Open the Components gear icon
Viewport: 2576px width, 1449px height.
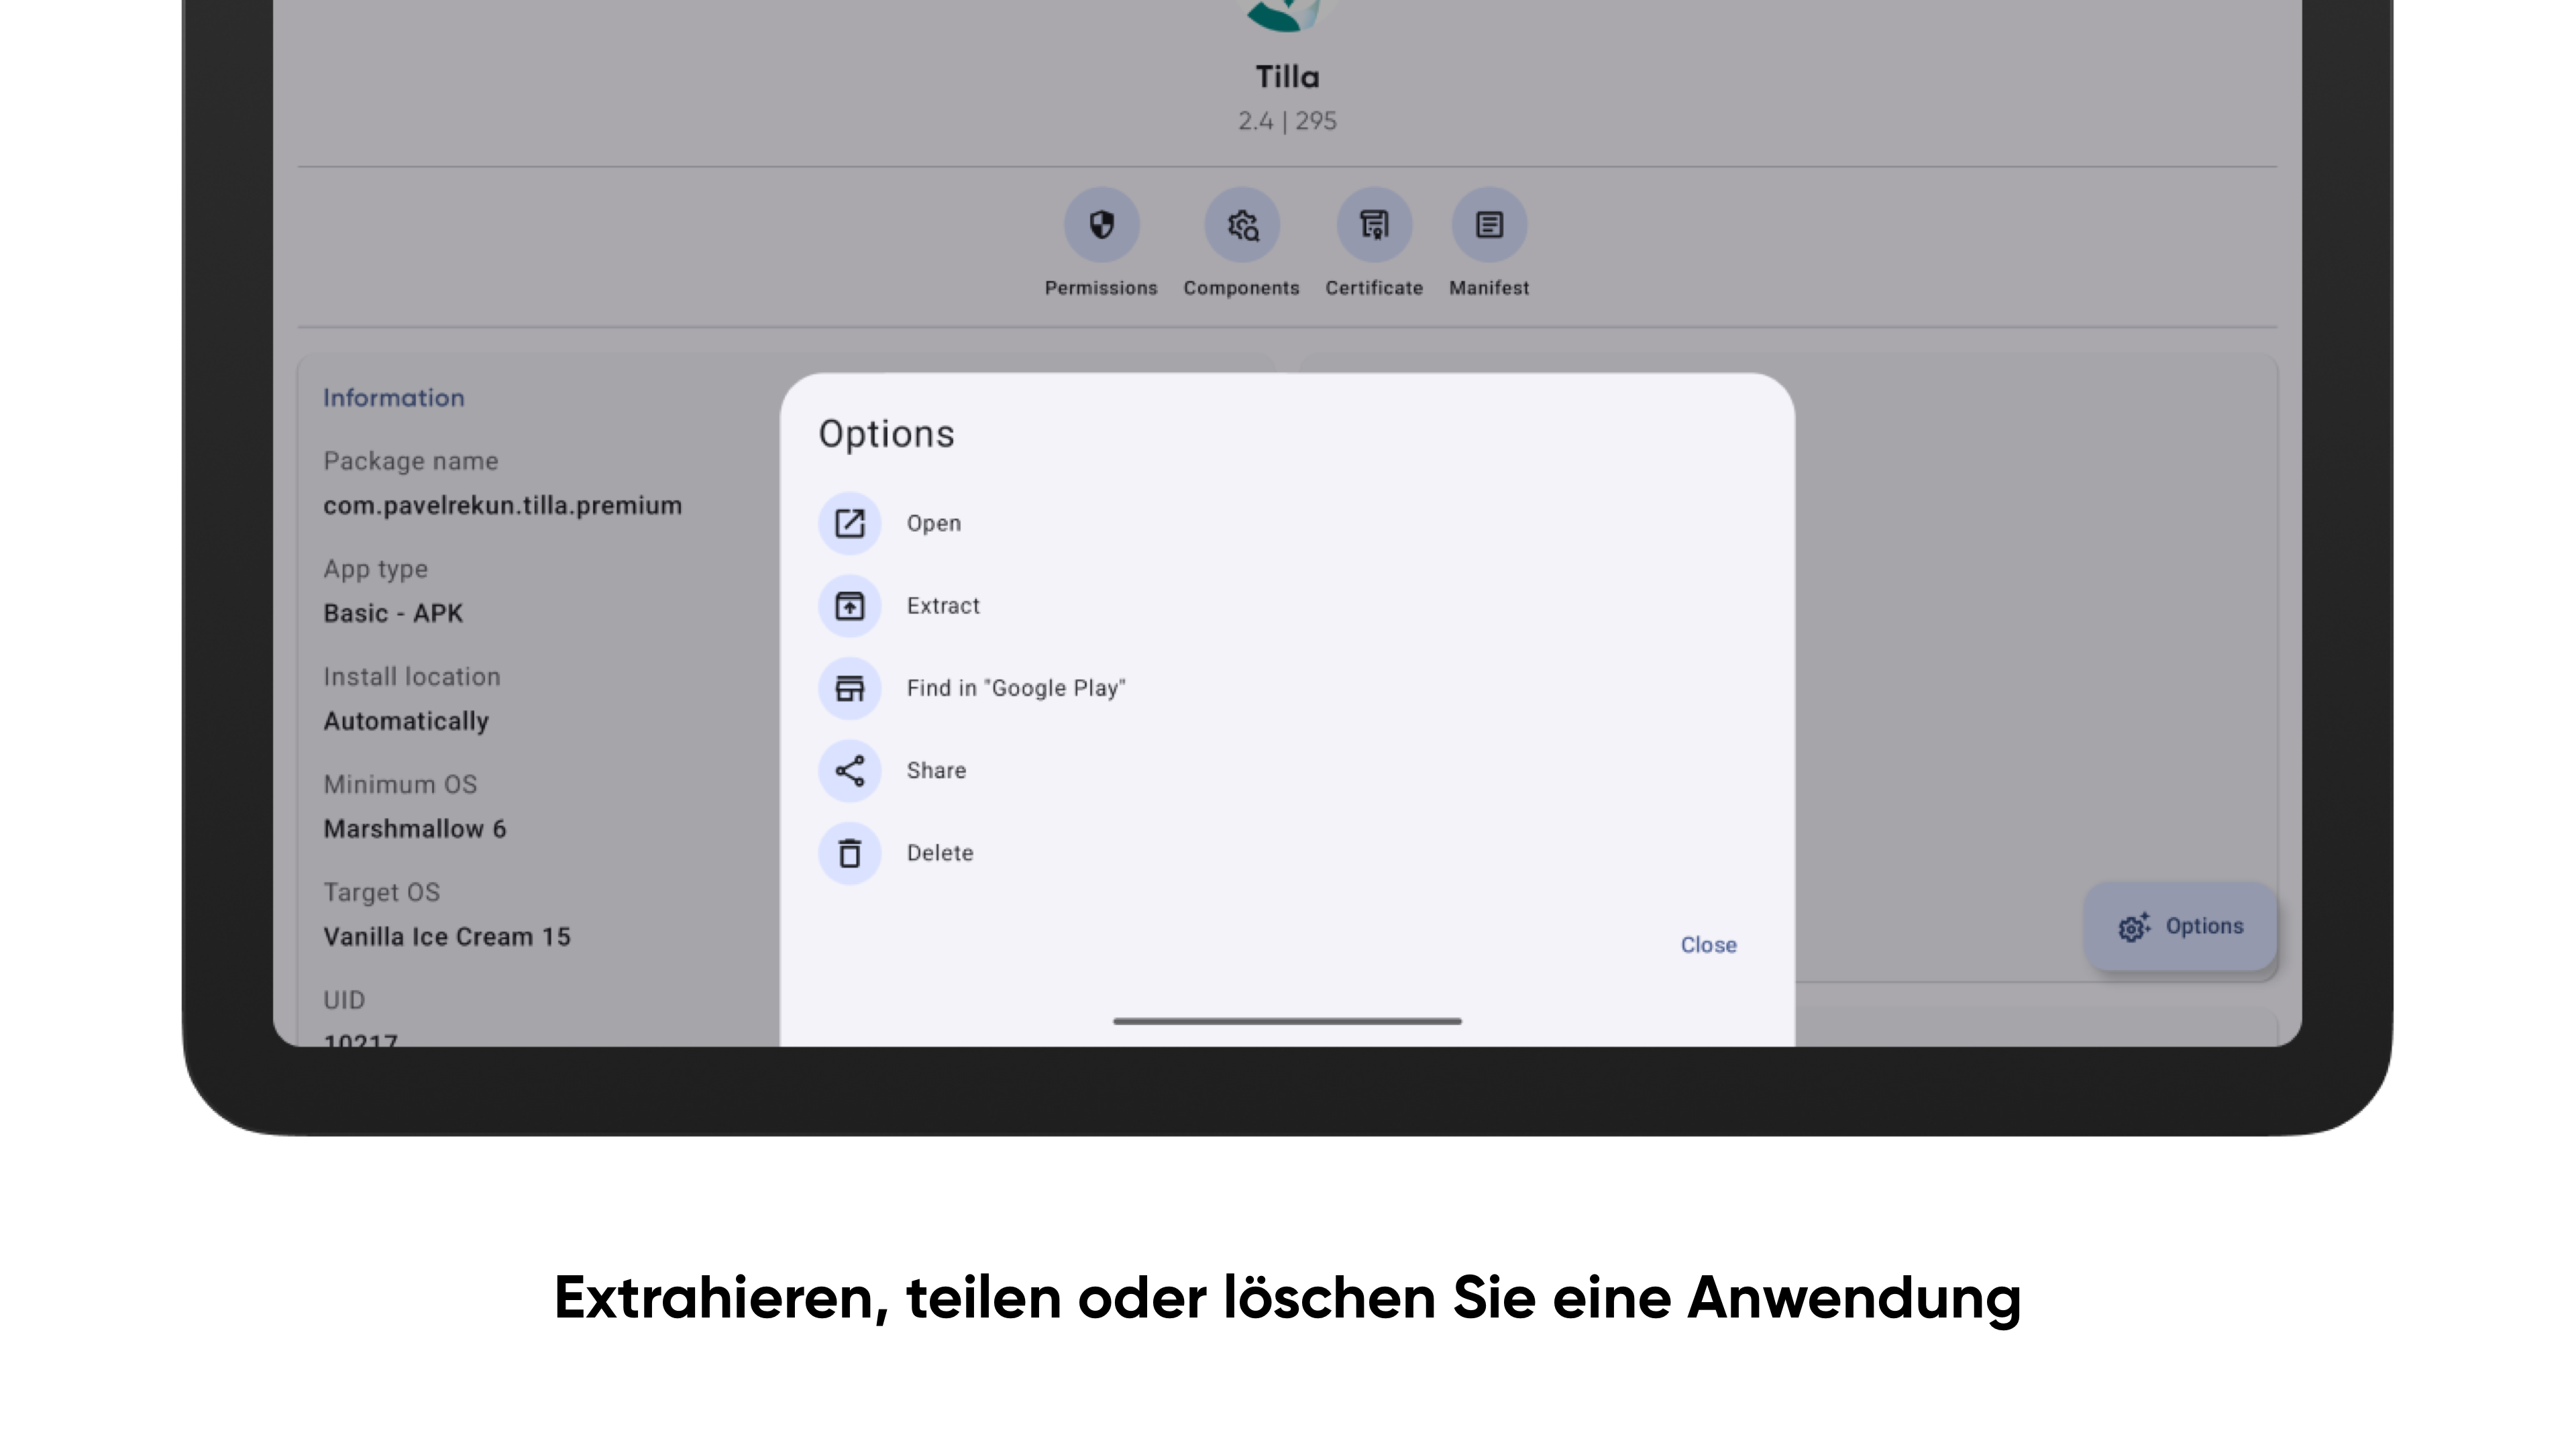(x=1242, y=225)
